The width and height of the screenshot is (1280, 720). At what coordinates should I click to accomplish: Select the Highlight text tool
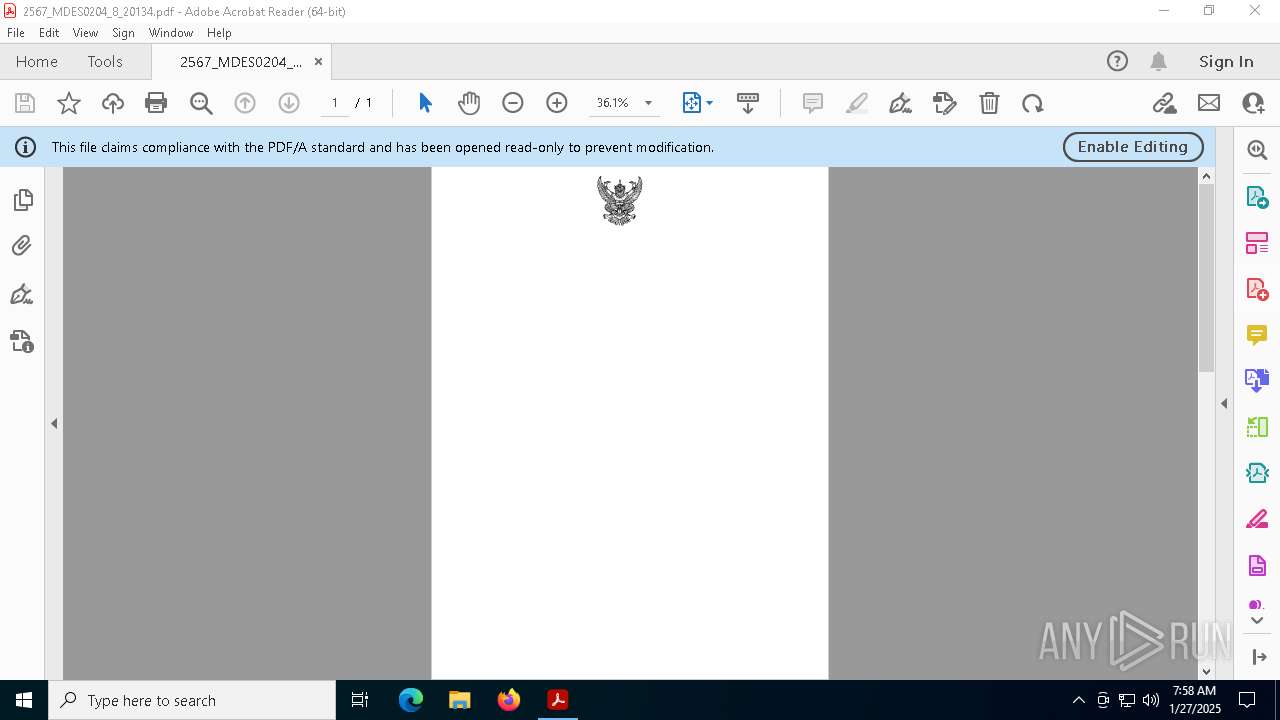(857, 103)
